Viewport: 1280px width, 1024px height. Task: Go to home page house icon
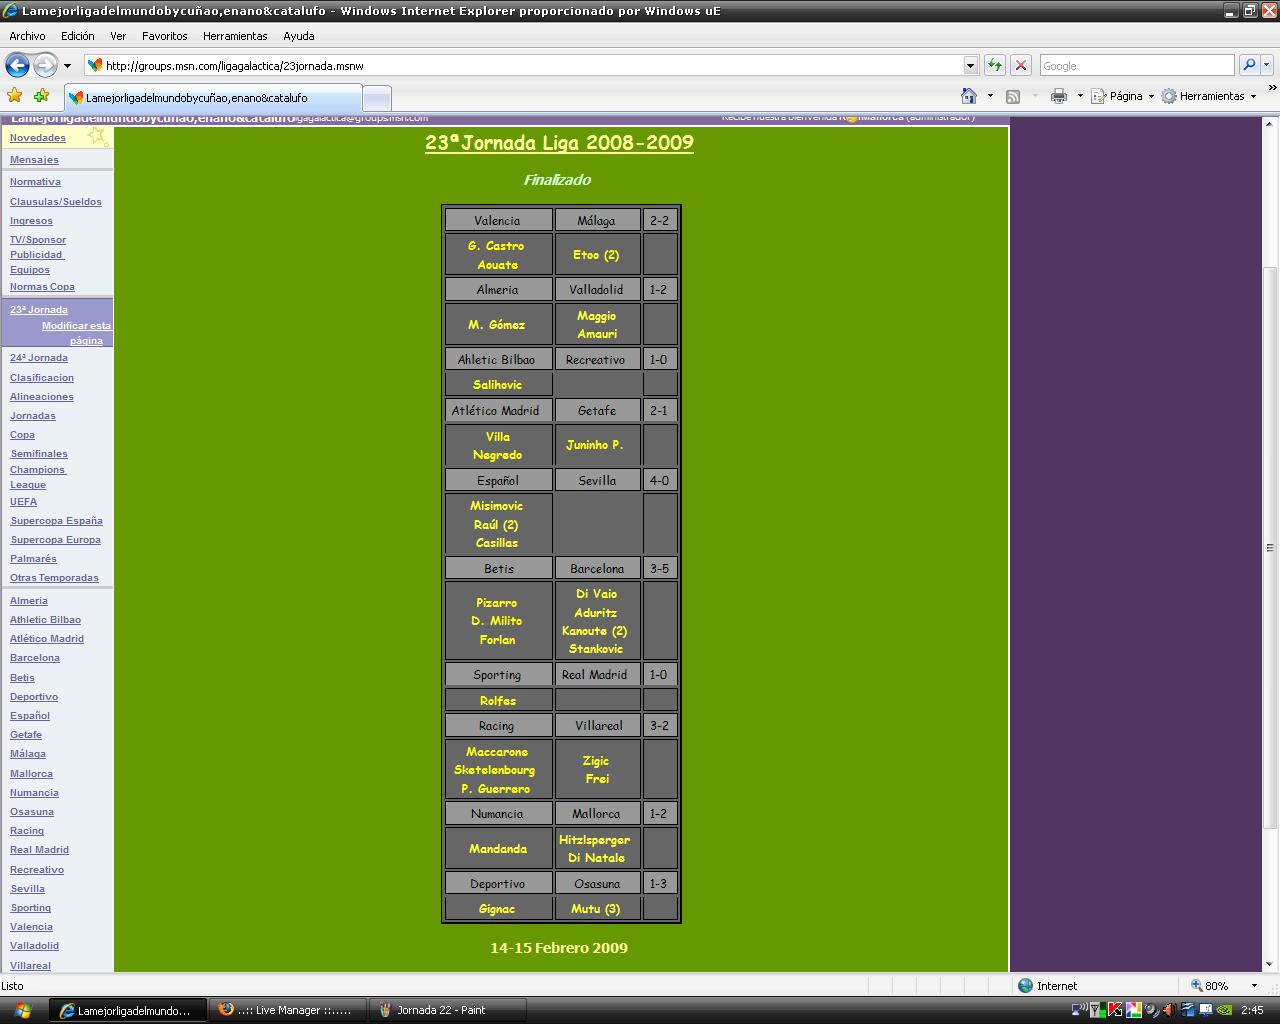968,96
